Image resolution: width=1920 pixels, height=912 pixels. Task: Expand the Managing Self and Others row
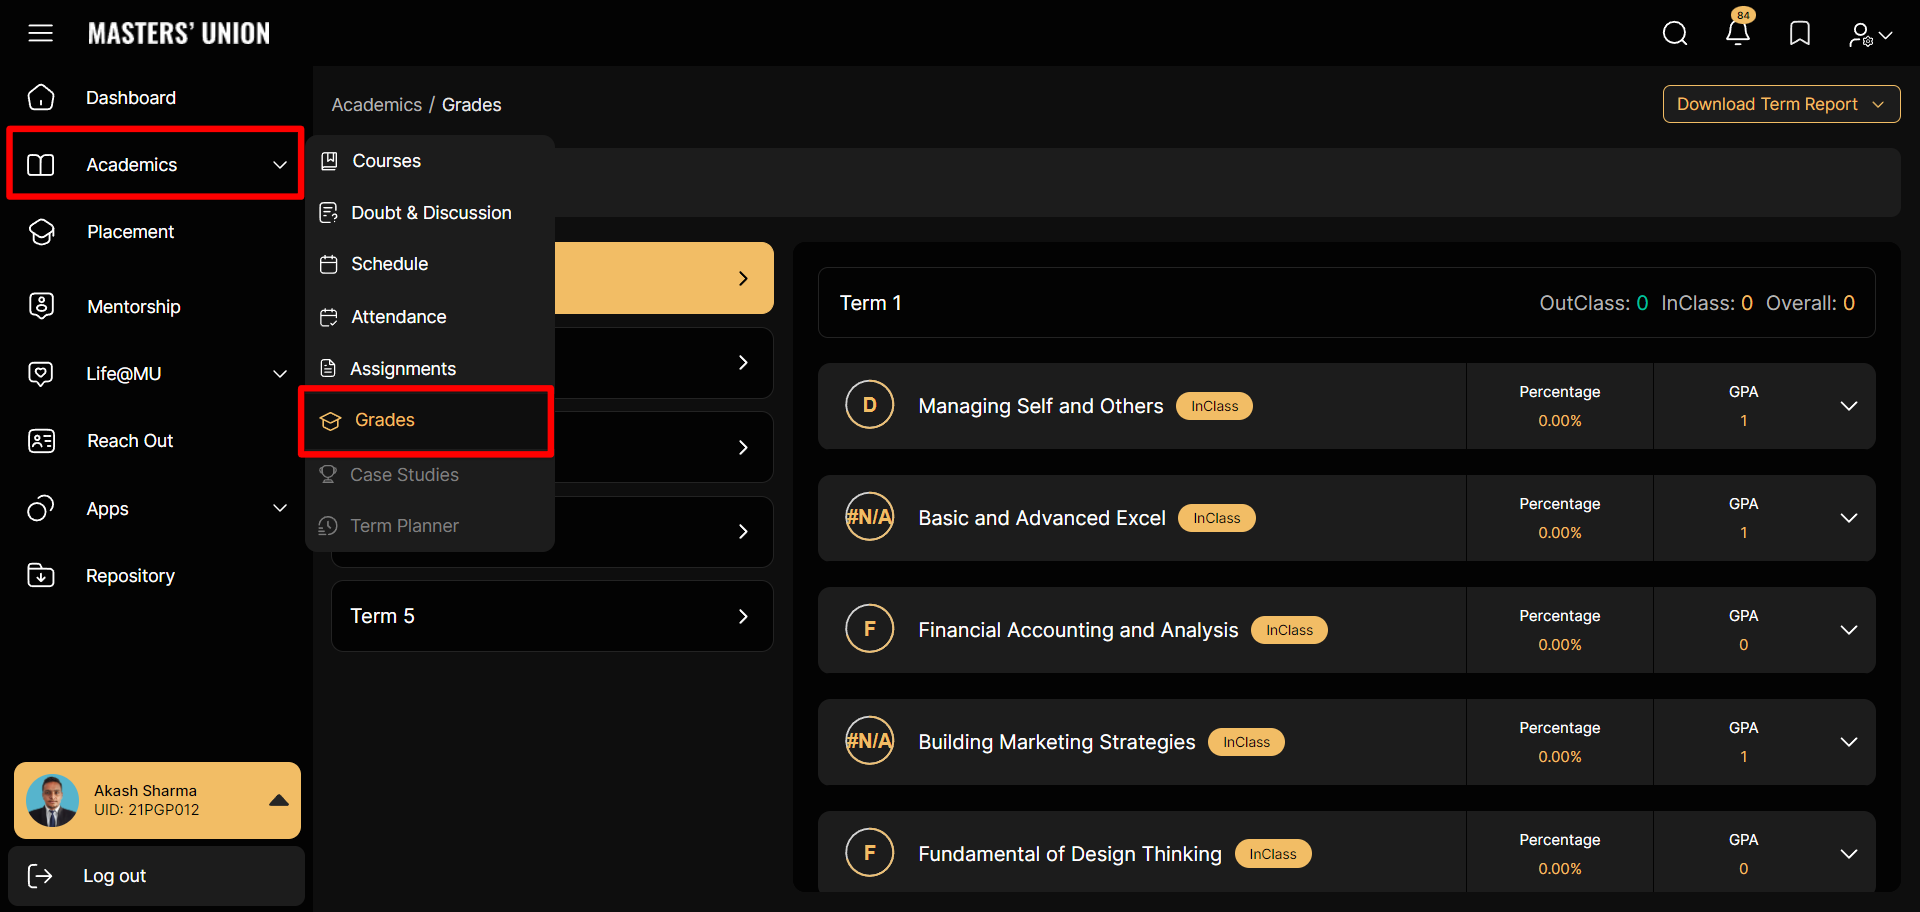1848,406
